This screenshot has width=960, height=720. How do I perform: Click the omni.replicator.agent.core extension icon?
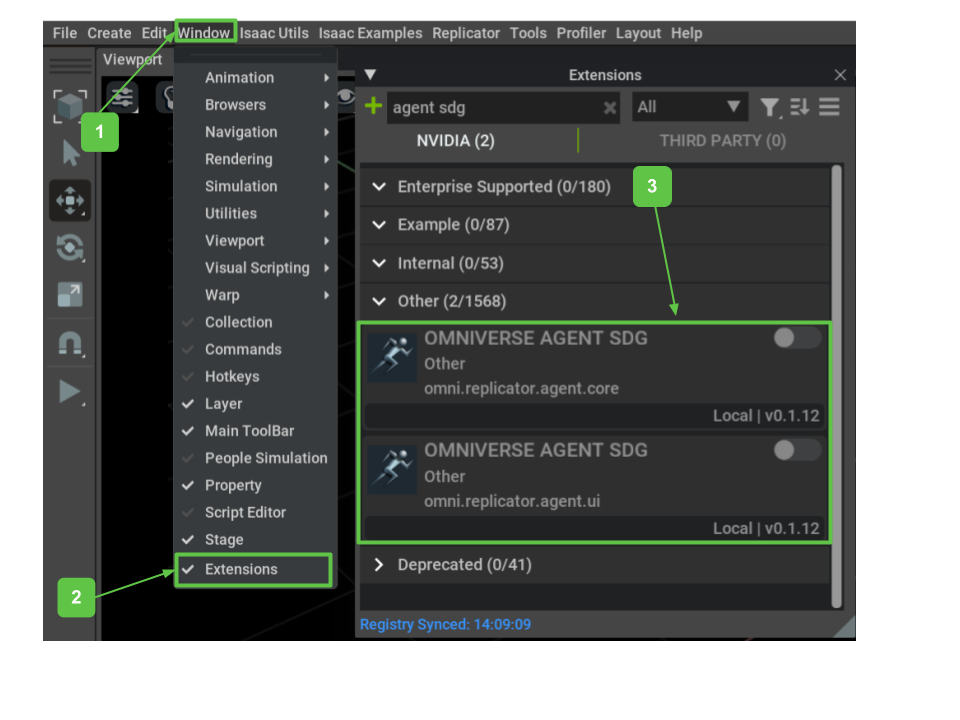(392, 356)
